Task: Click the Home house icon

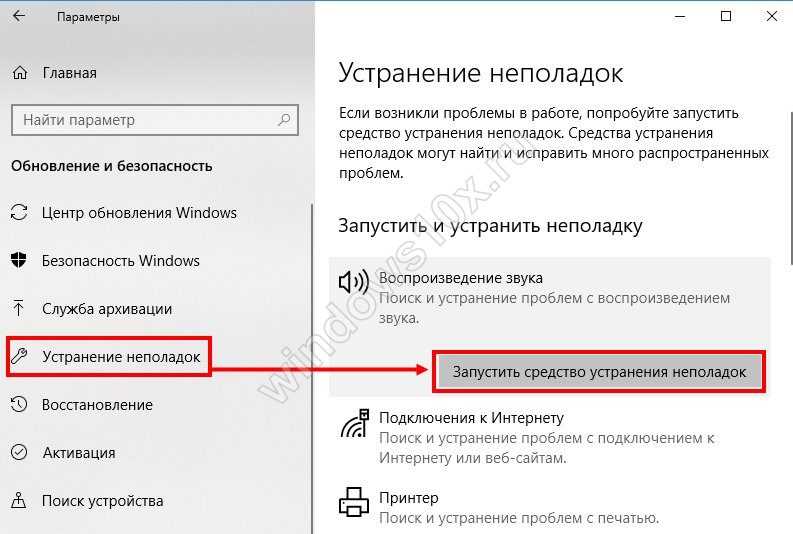Action: tap(20, 73)
